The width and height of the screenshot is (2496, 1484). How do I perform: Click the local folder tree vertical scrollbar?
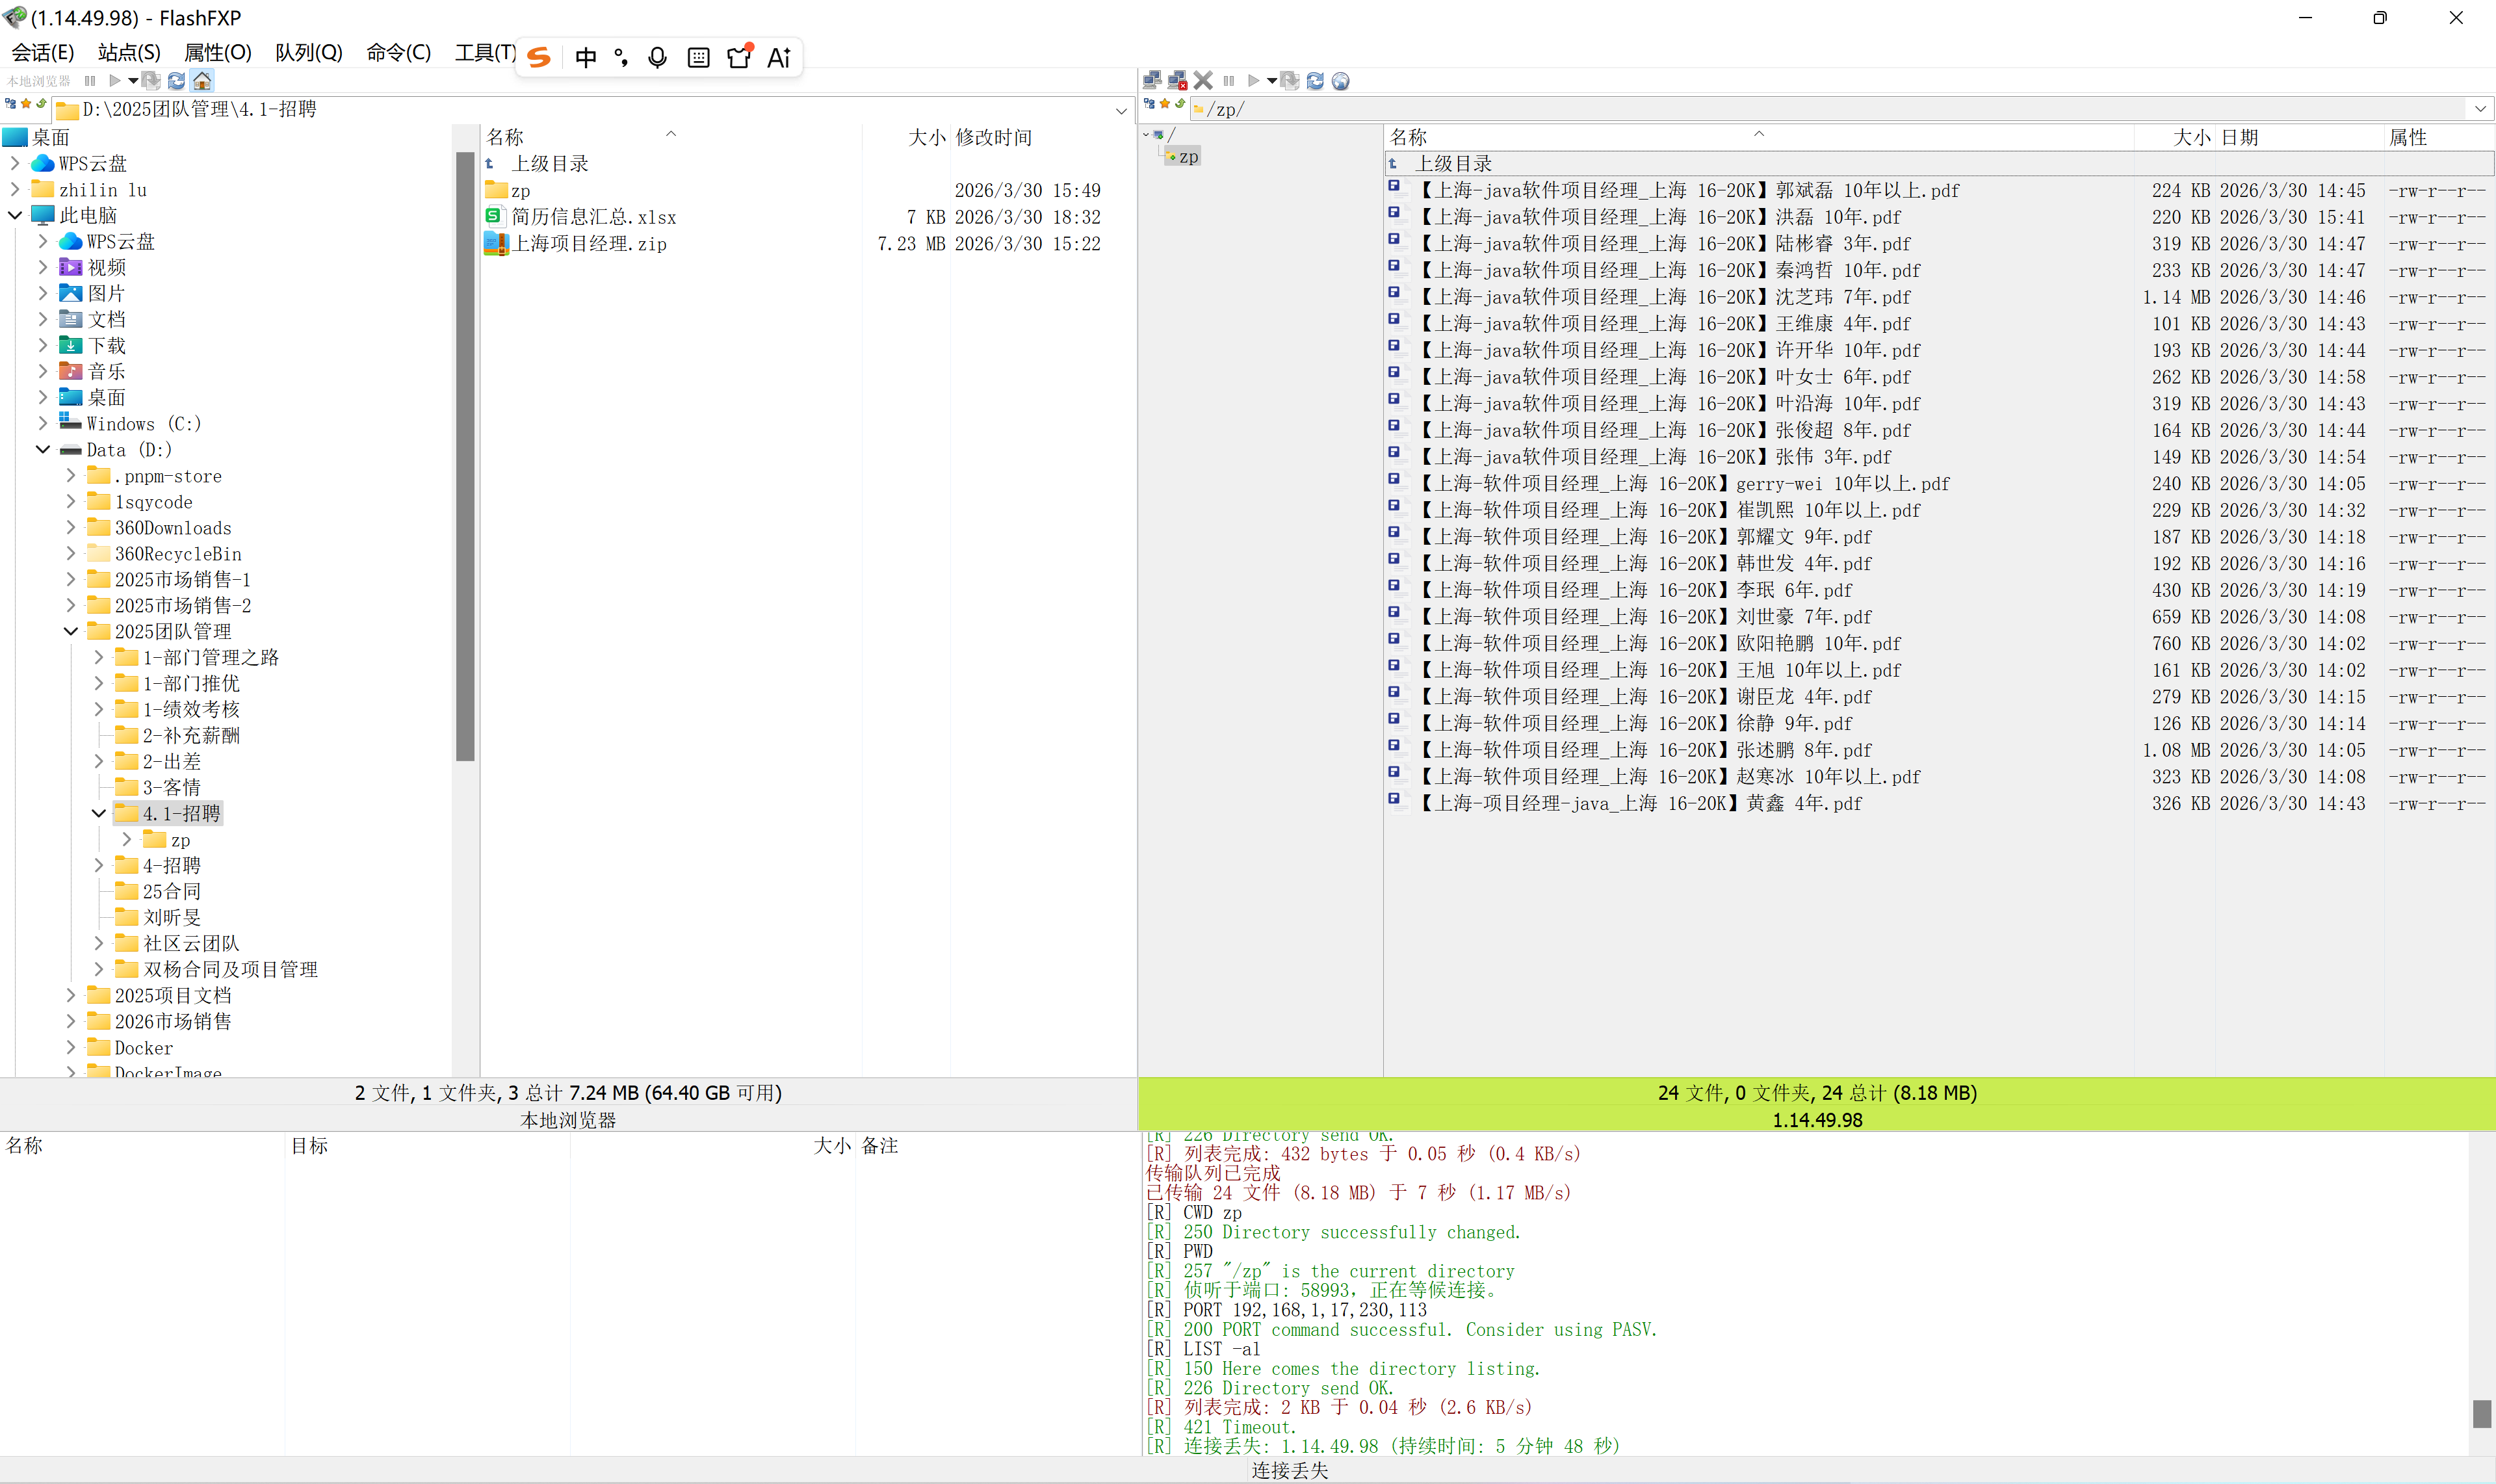pos(465,457)
